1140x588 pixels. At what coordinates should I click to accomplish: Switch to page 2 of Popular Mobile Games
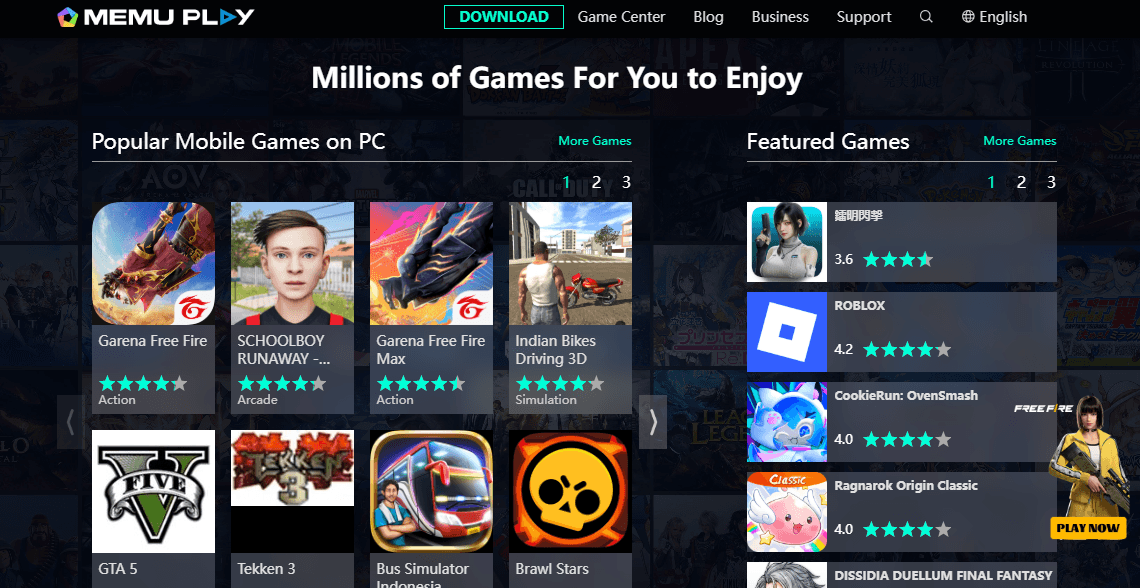click(x=596, y=182)
